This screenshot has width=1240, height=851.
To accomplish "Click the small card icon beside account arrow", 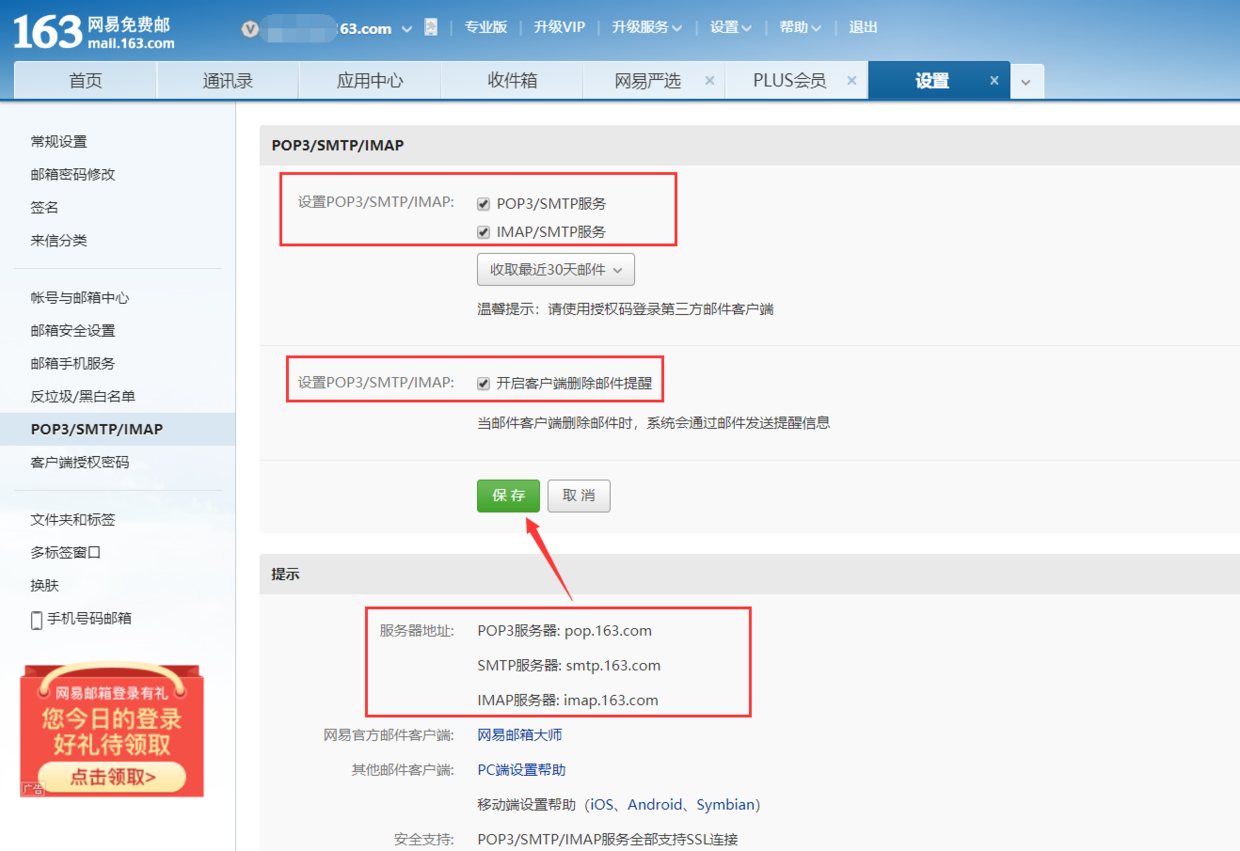I will point(431,28).
